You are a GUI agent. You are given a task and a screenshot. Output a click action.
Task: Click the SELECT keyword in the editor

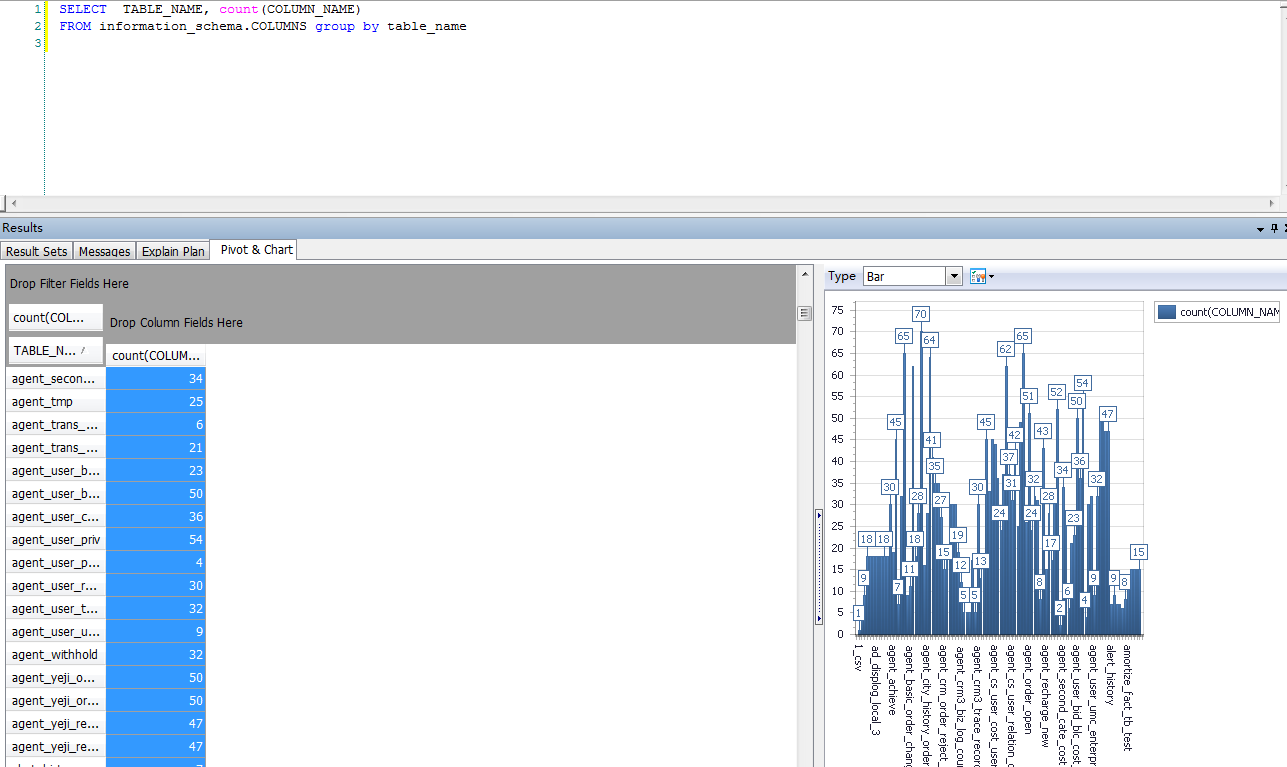83,9
